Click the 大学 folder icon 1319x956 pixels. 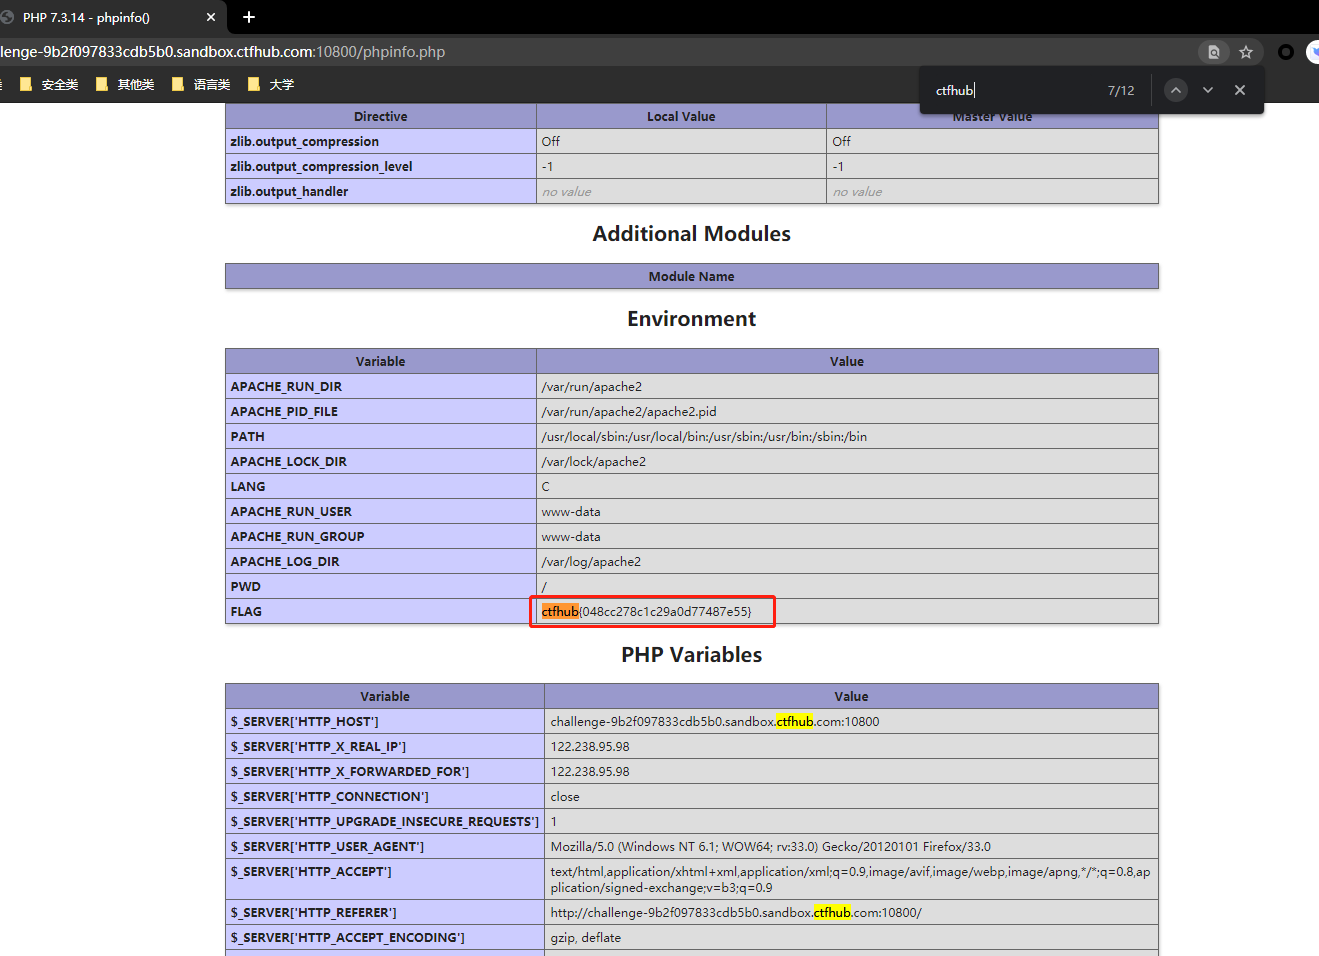(254, 84)
